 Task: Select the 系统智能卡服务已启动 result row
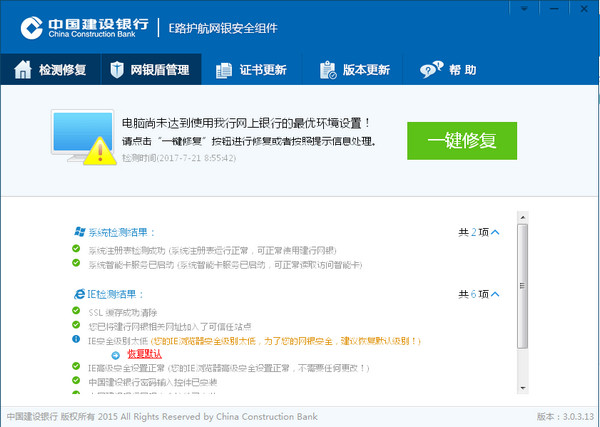click(x=225, y=265)
